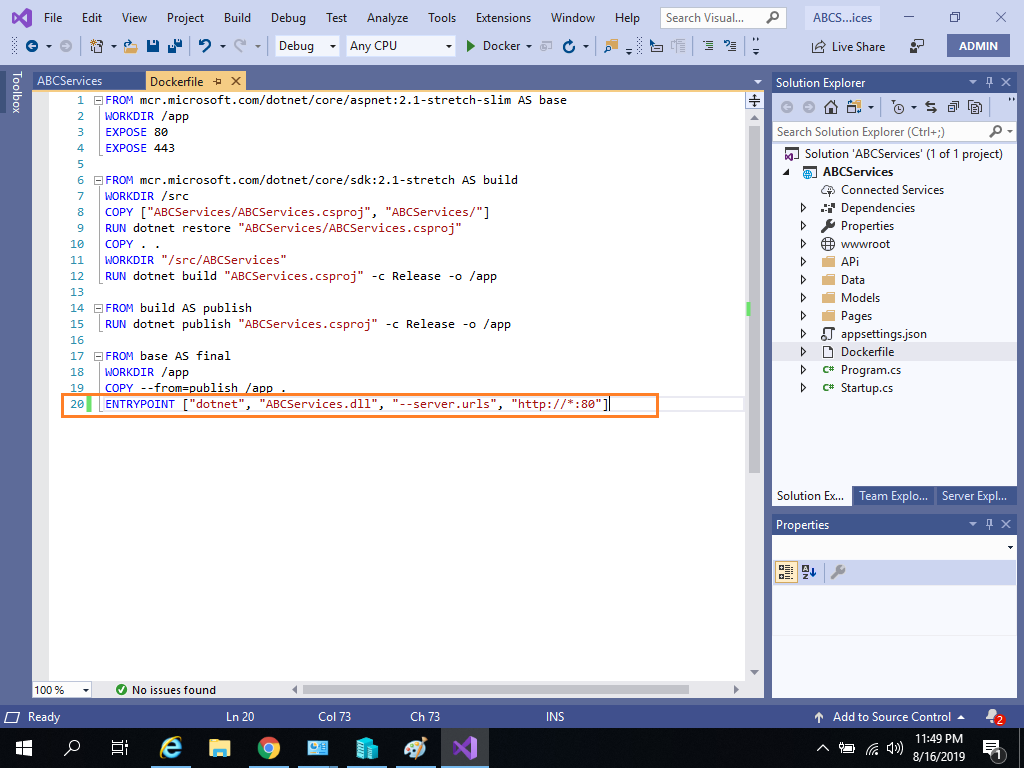Viewport: 1024px width, 768px height.
Task: Expand the wwwroot folder node
Action: tap(803, 244)
